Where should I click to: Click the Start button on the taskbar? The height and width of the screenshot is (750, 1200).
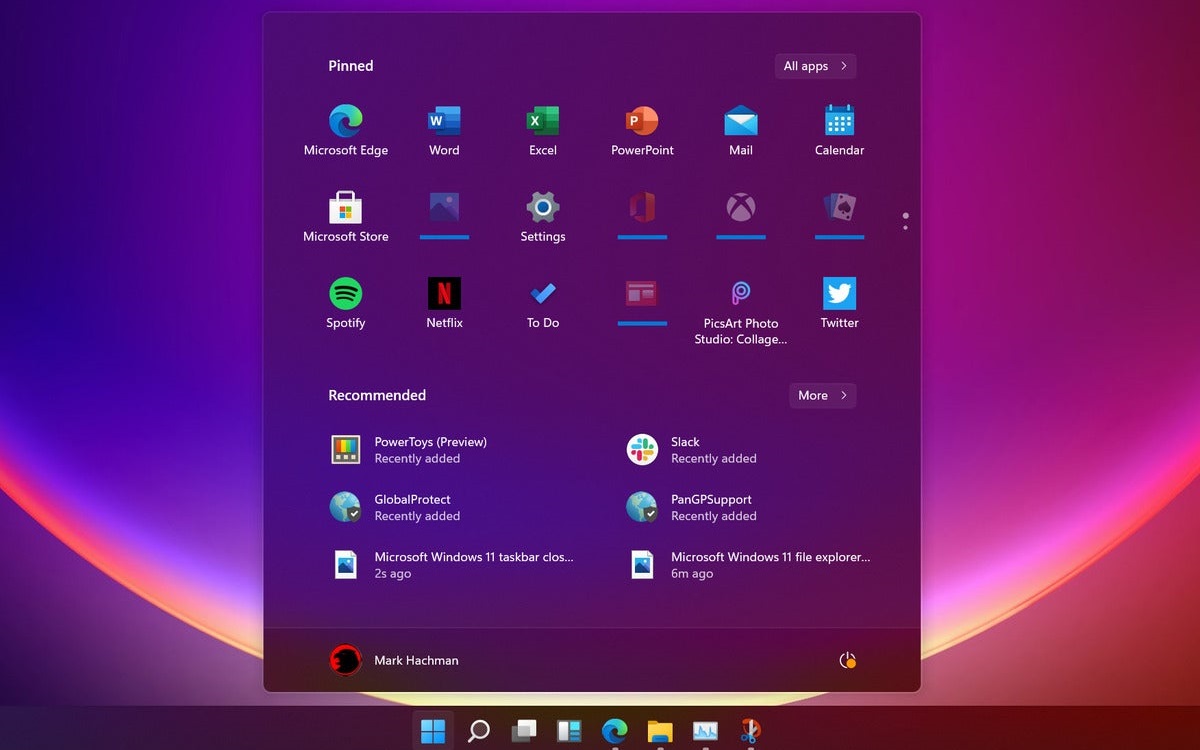433,731
